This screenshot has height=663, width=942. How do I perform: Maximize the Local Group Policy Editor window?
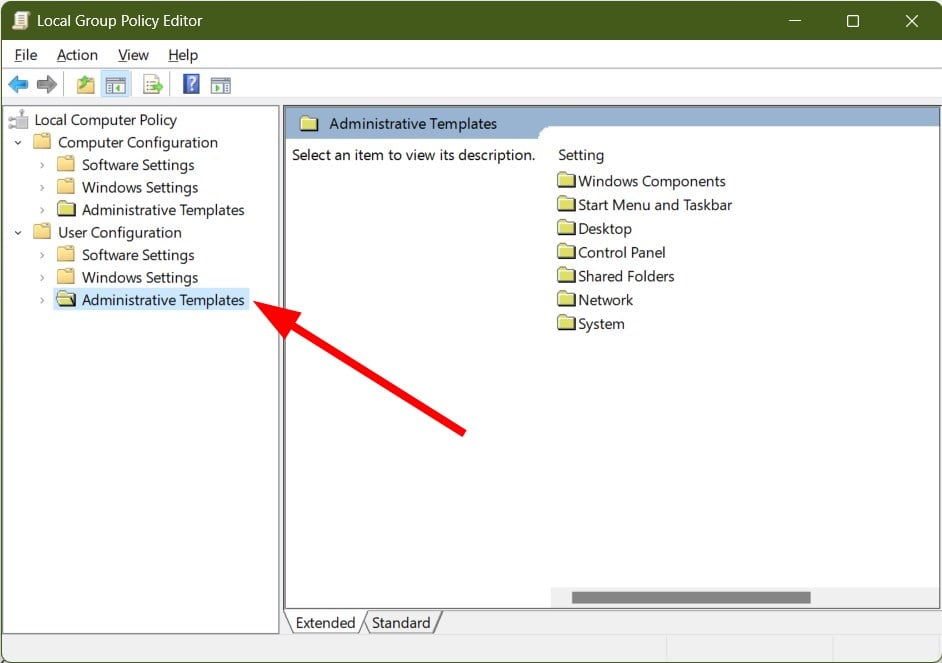852,20
